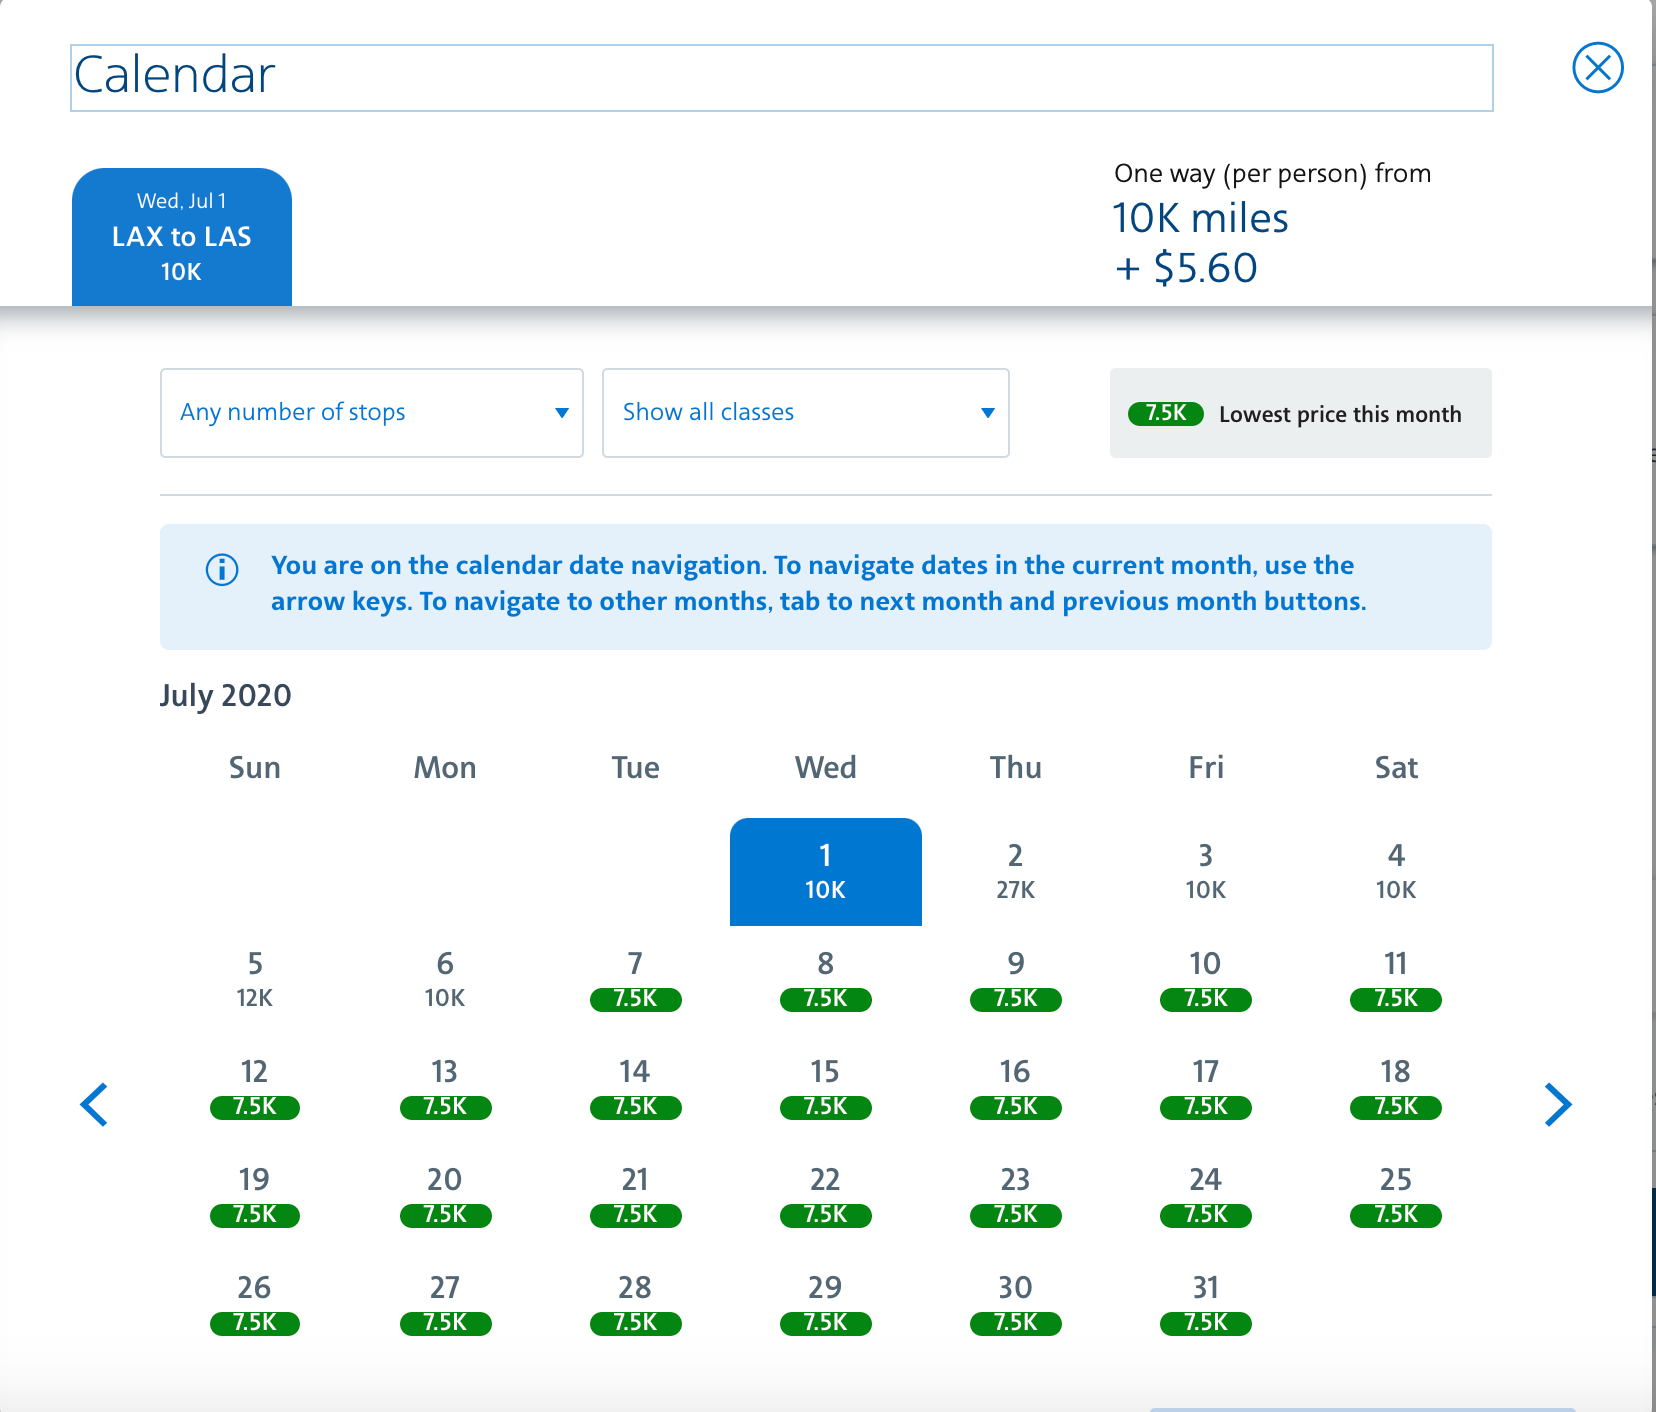Expand the Show all classes dropdown
This screenshot has width=1656, height=1412.
(805, 413)
